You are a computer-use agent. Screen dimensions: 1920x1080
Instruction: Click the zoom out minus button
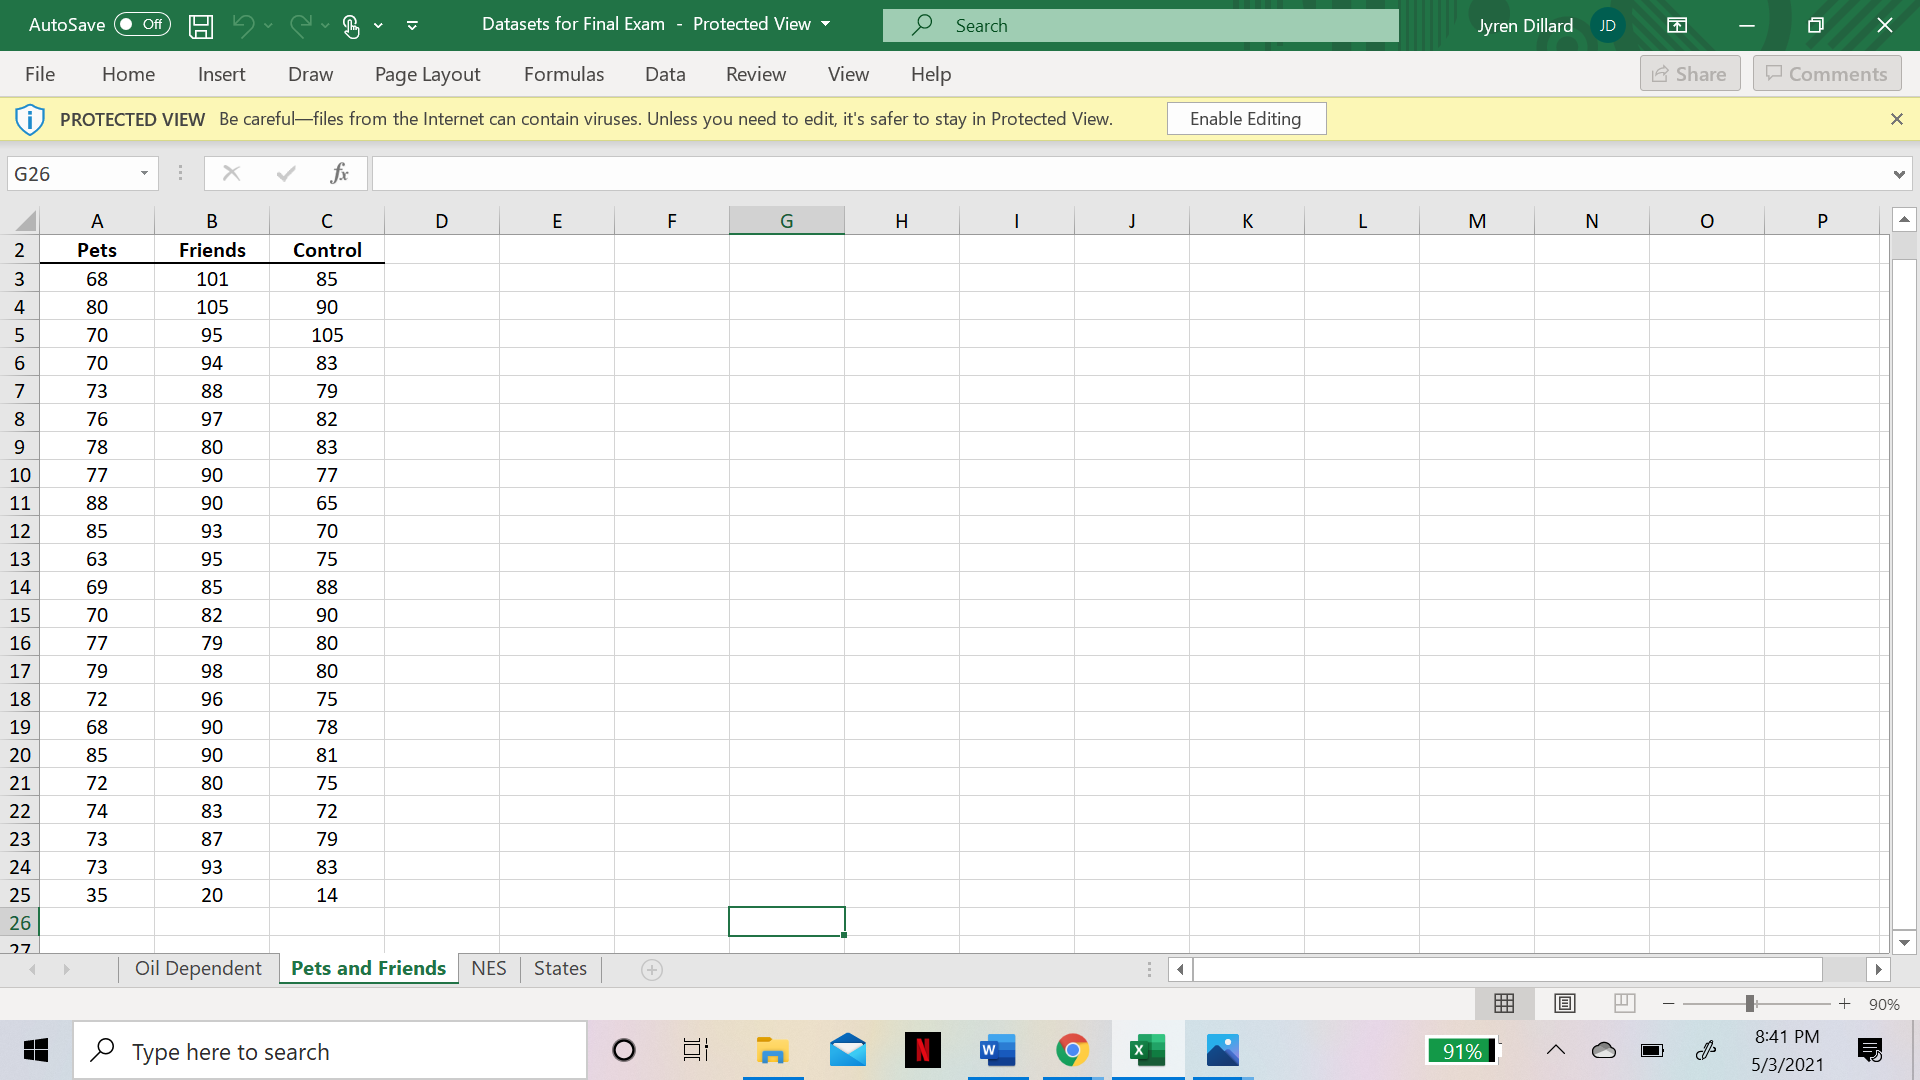(1668, 1004)
